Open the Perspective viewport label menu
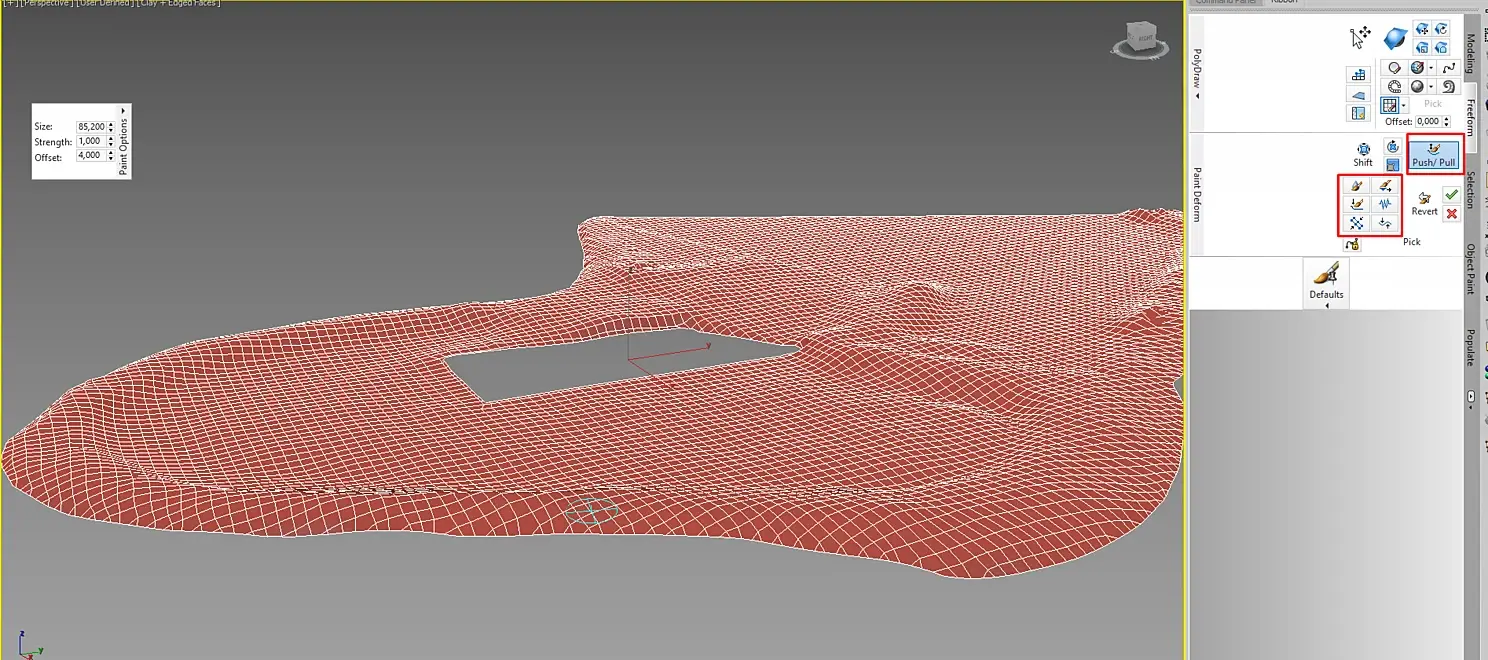Image resolution: width=1488 pixels, height=660 pixels. tap(45, 3)
